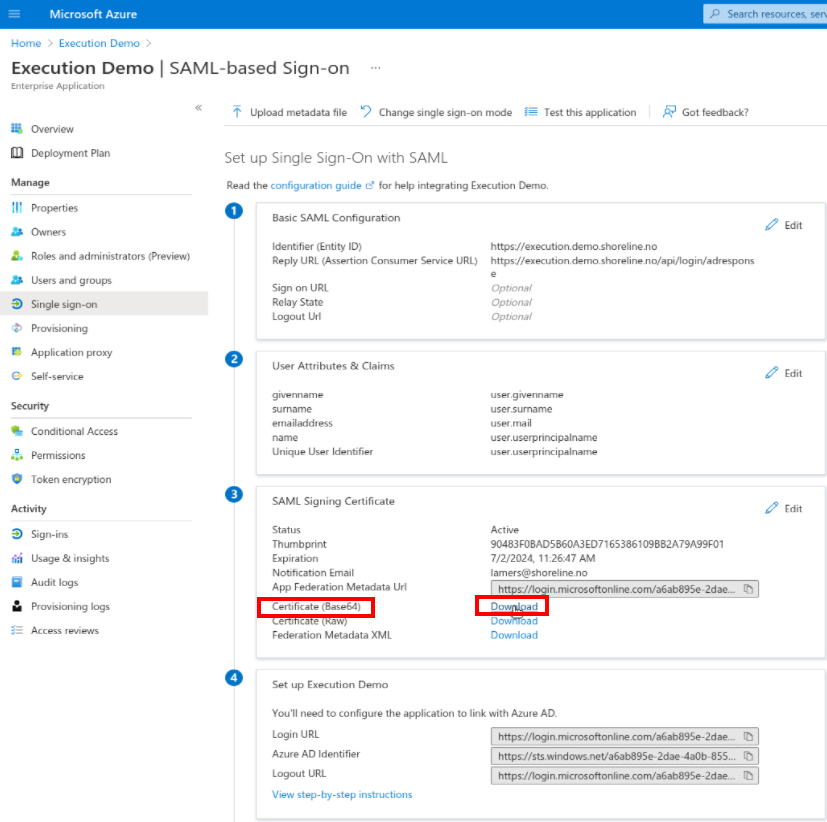Go to Users and groups
This screenshot has width=827, height=822.
pos(71,280)
